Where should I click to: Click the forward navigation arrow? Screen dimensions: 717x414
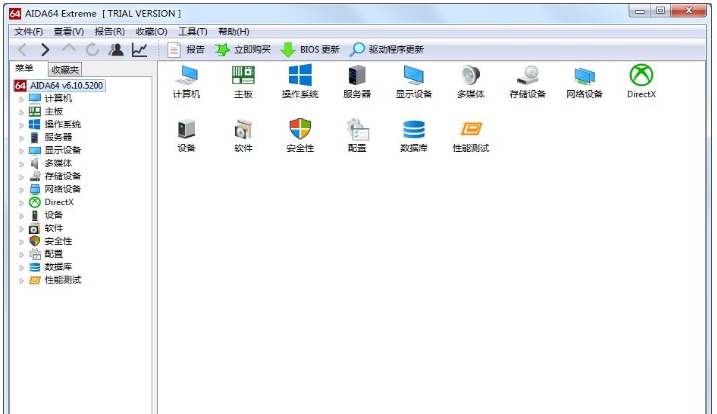(x=45, y=49)
